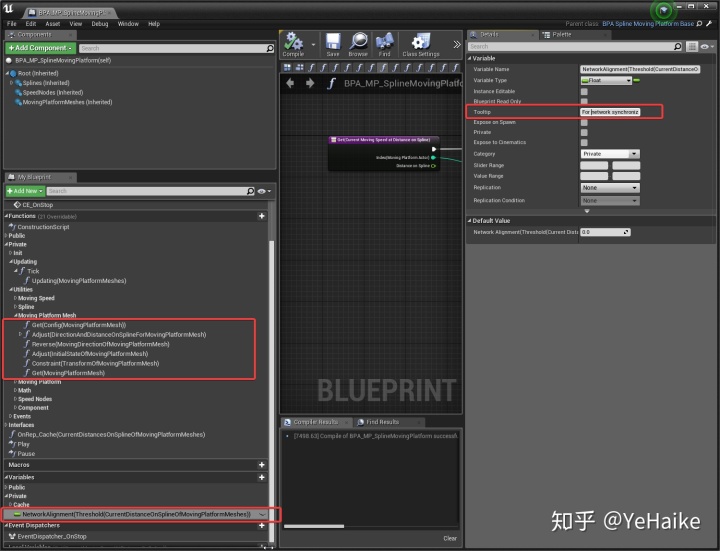Image resolution: width=720 pixels, height=551 pixels.
Task: Expand advanced Variable properties arrow
Action: click(587, 211)
